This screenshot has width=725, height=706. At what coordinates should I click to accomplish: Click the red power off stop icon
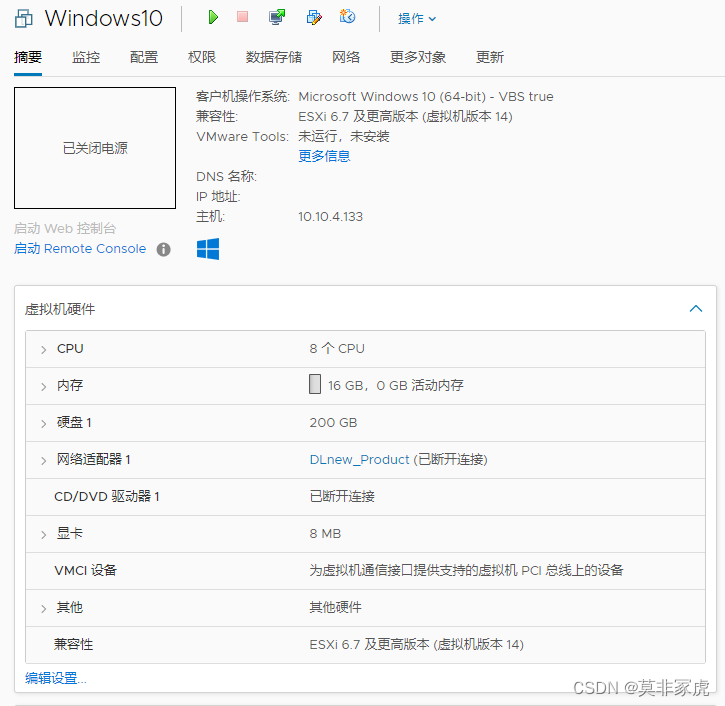pos(242,17)
